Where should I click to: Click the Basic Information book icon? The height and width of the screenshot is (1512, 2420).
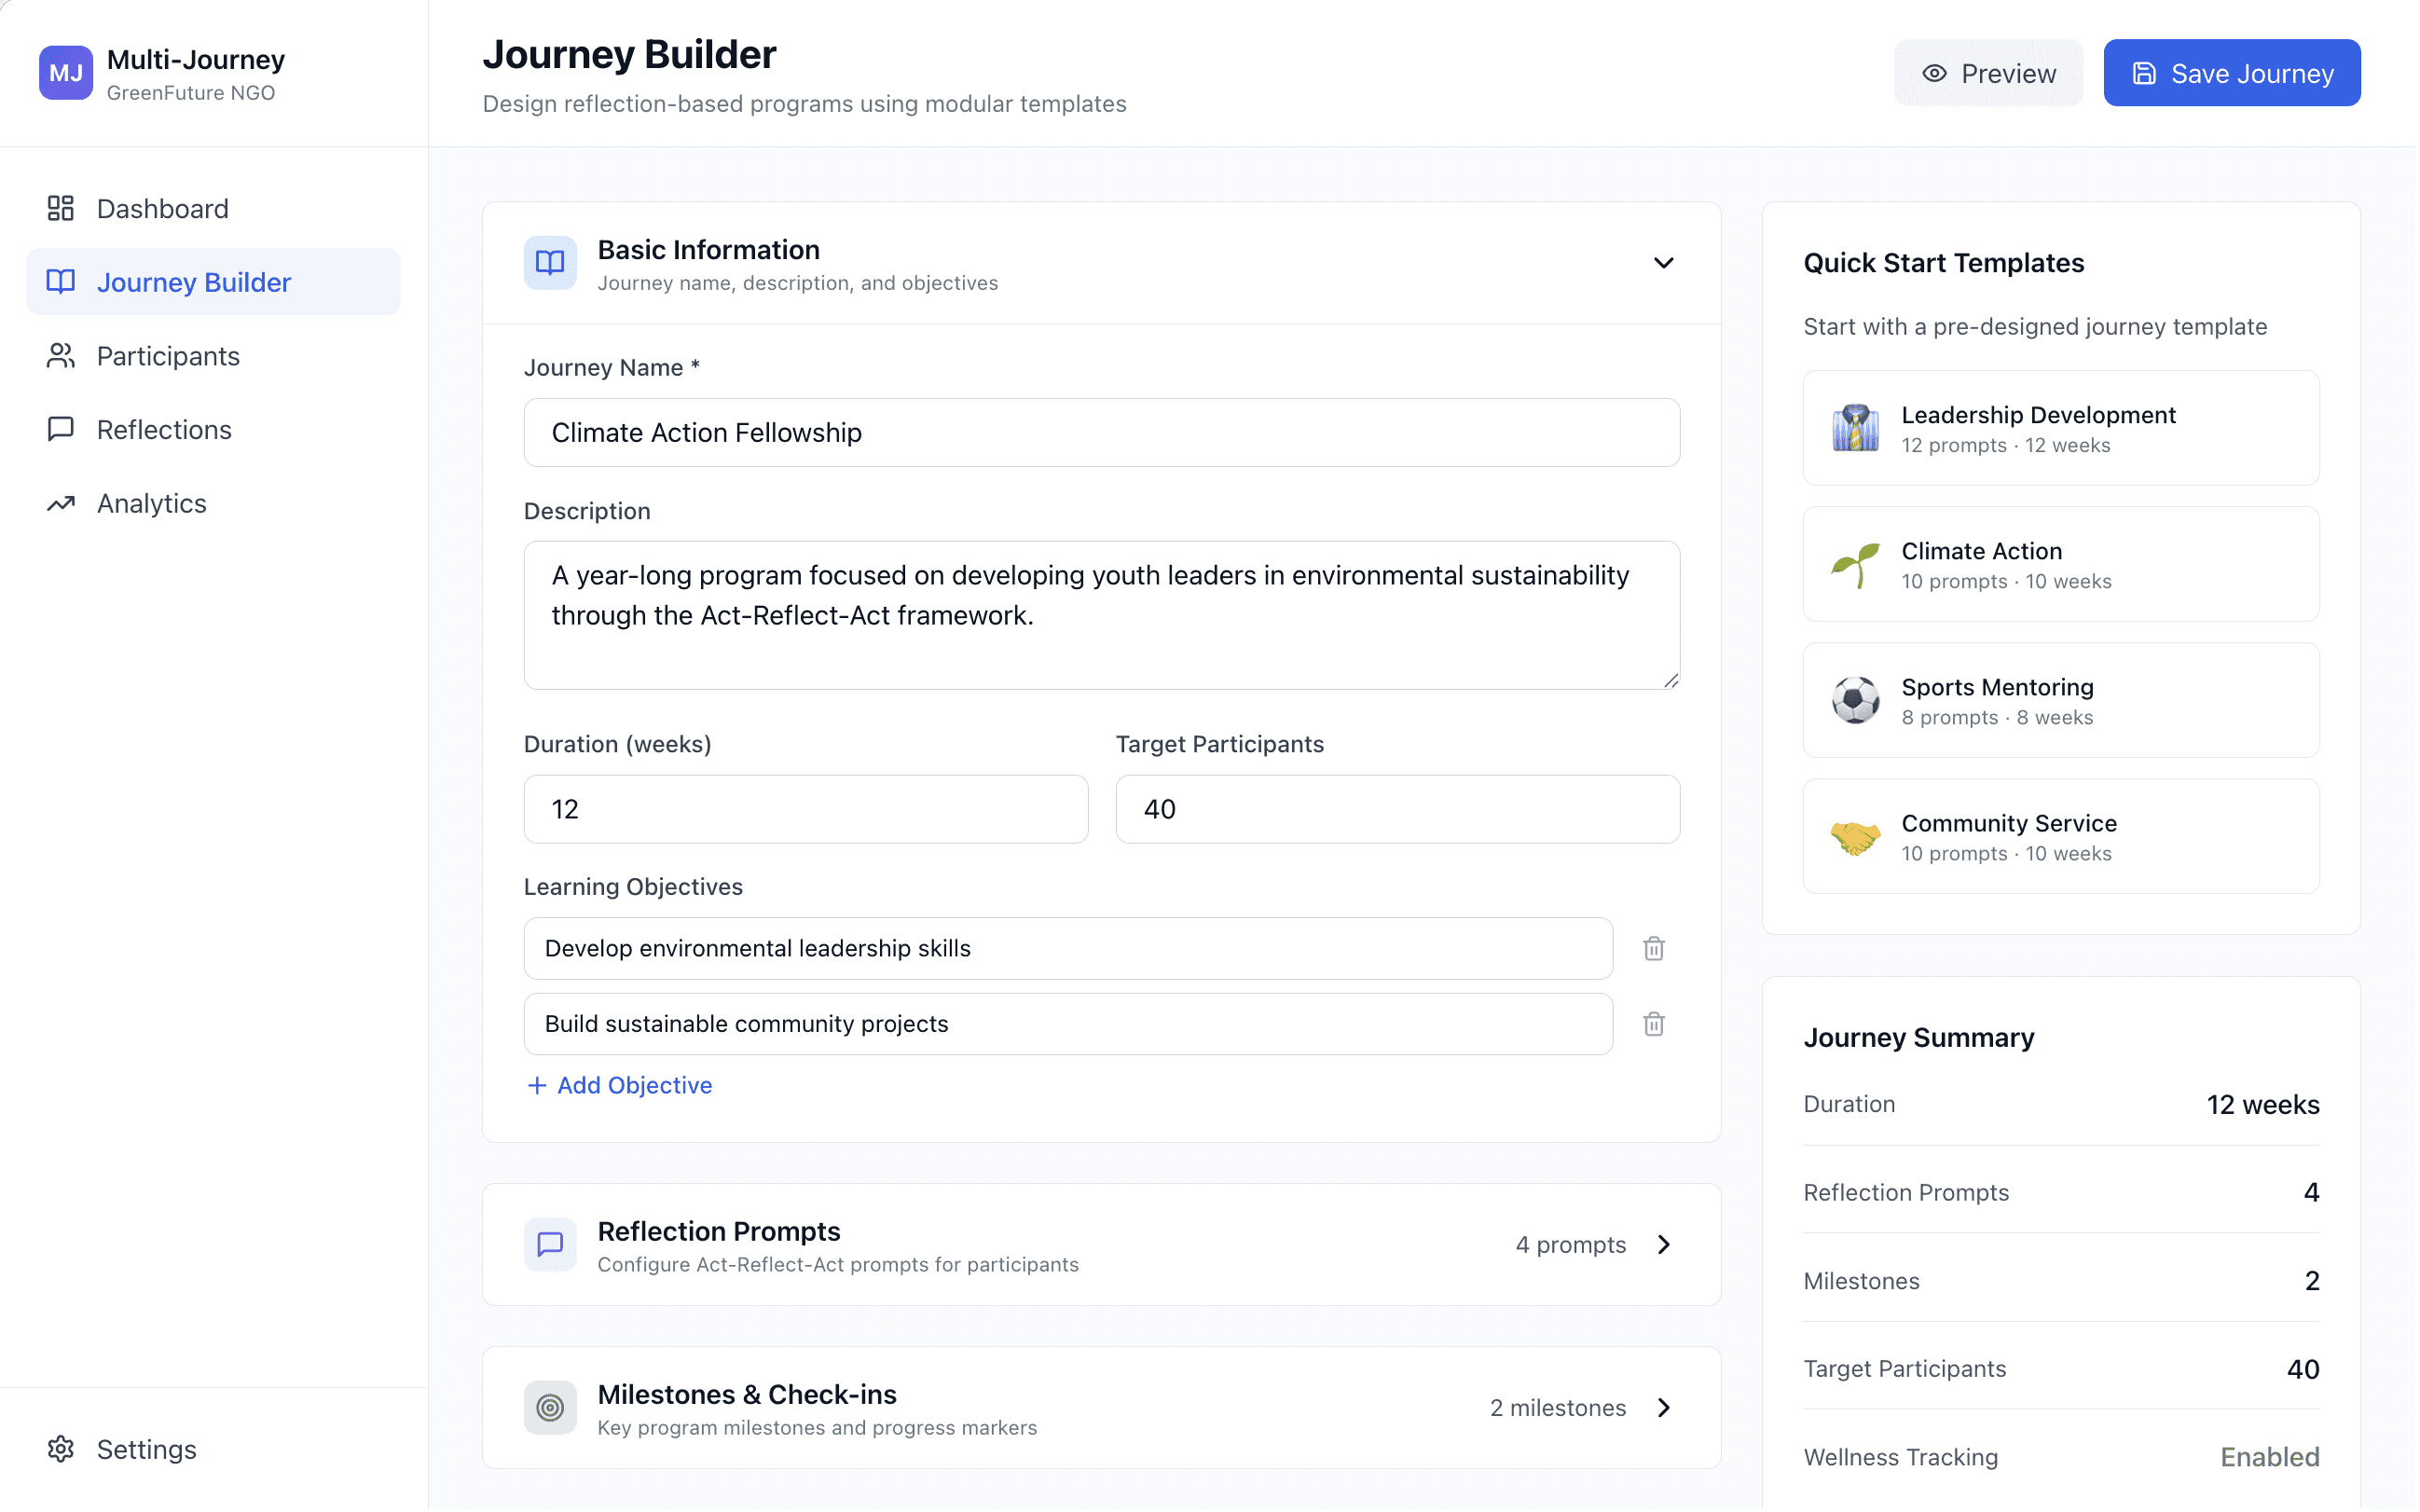point(551,264)
